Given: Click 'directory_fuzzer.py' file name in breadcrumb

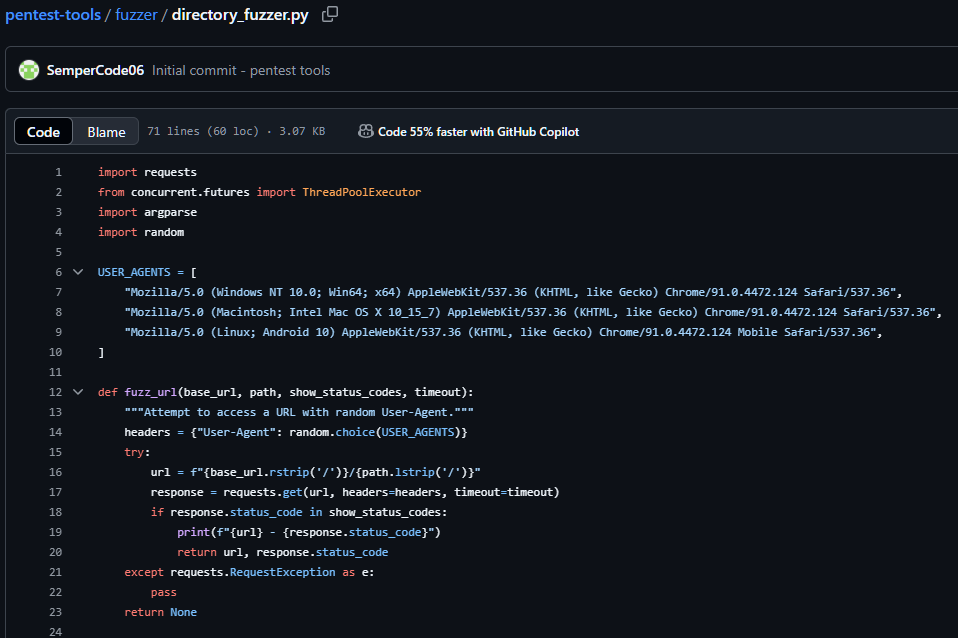Looking at the screenshot, I should 240,15.
